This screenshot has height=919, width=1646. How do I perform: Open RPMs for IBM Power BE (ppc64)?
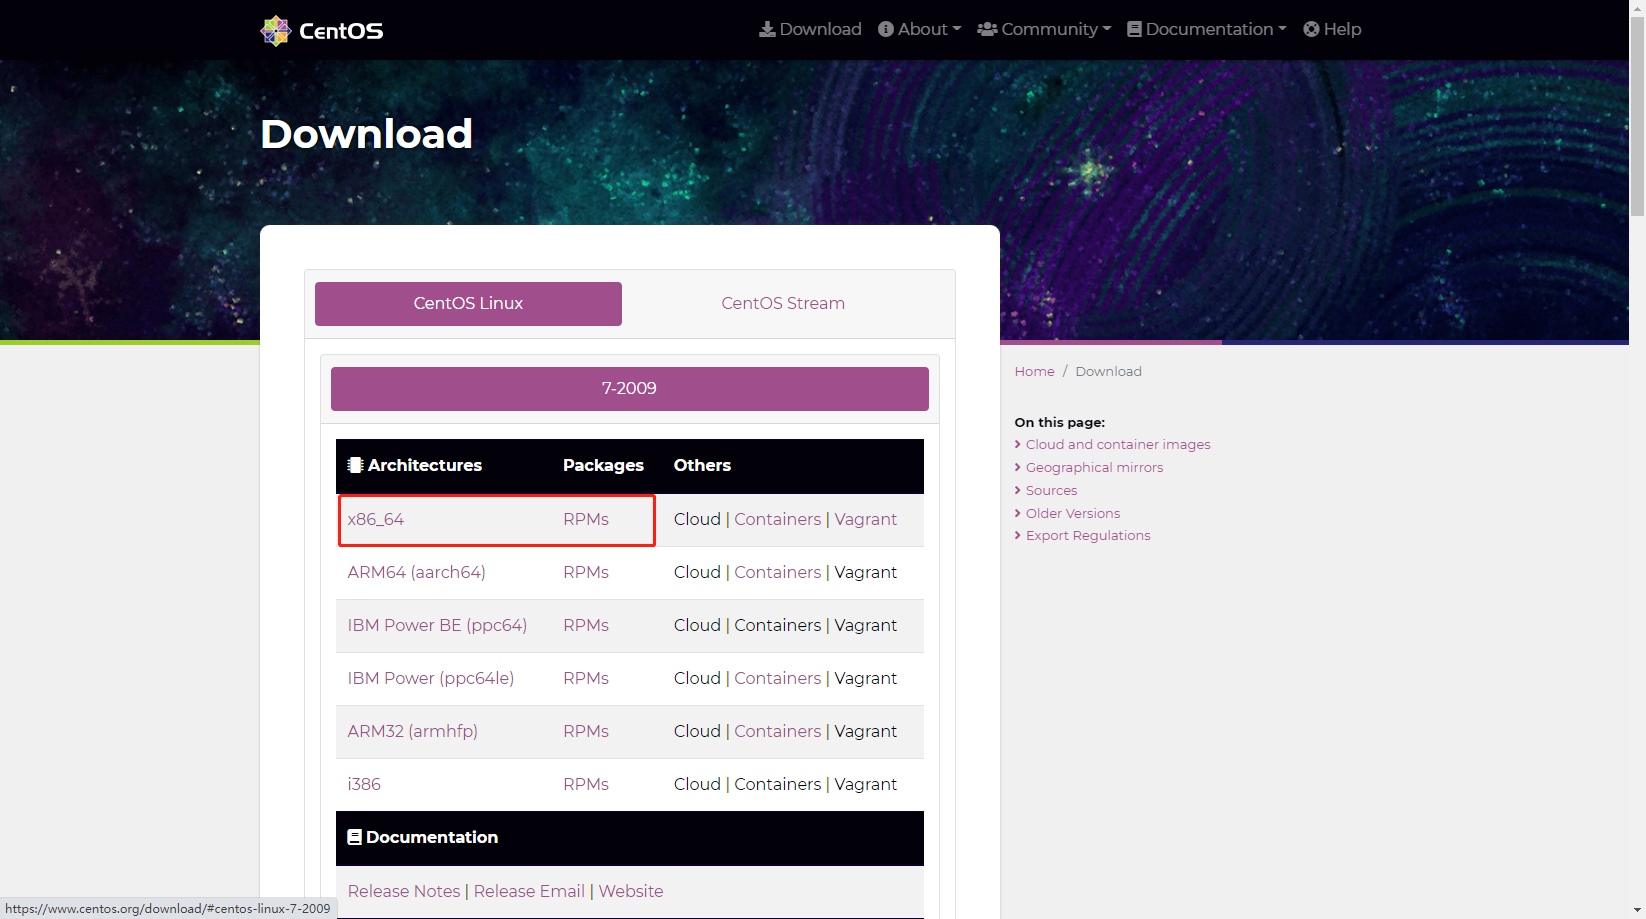point(586,625)
